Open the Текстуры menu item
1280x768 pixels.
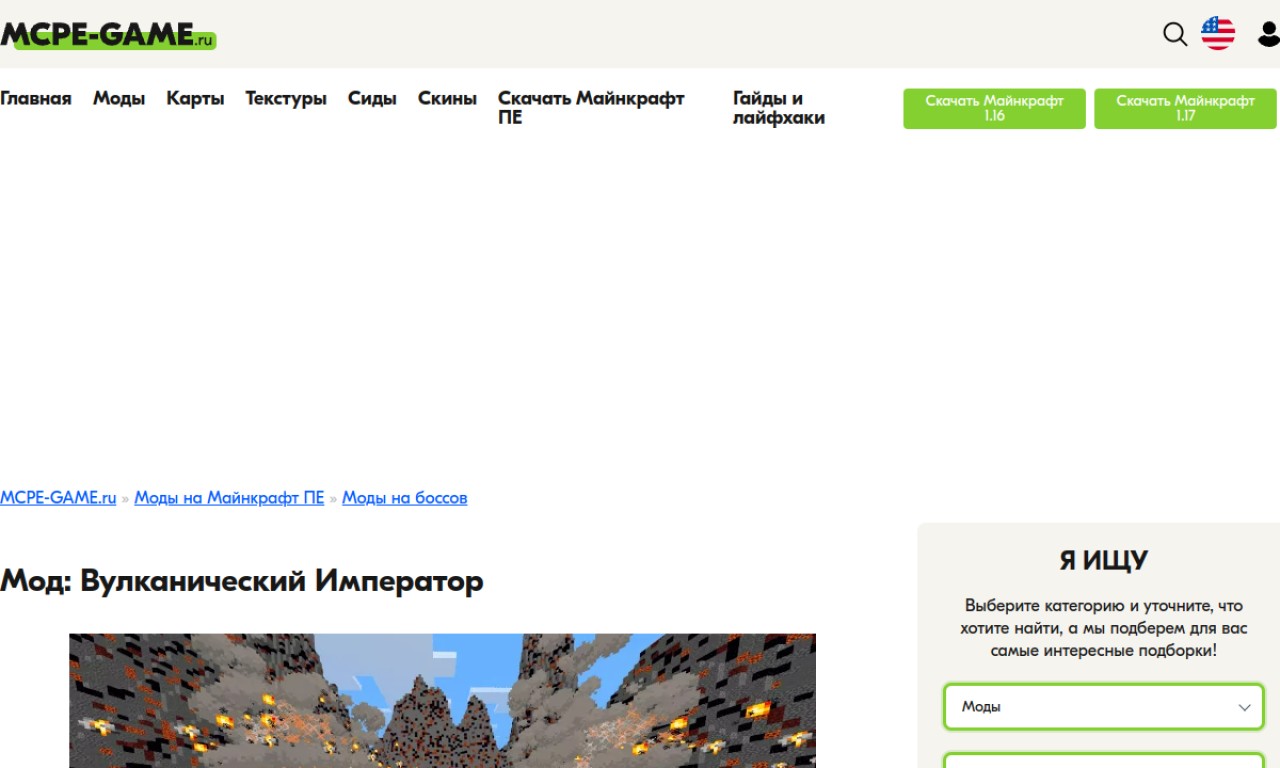pos(286,98)
